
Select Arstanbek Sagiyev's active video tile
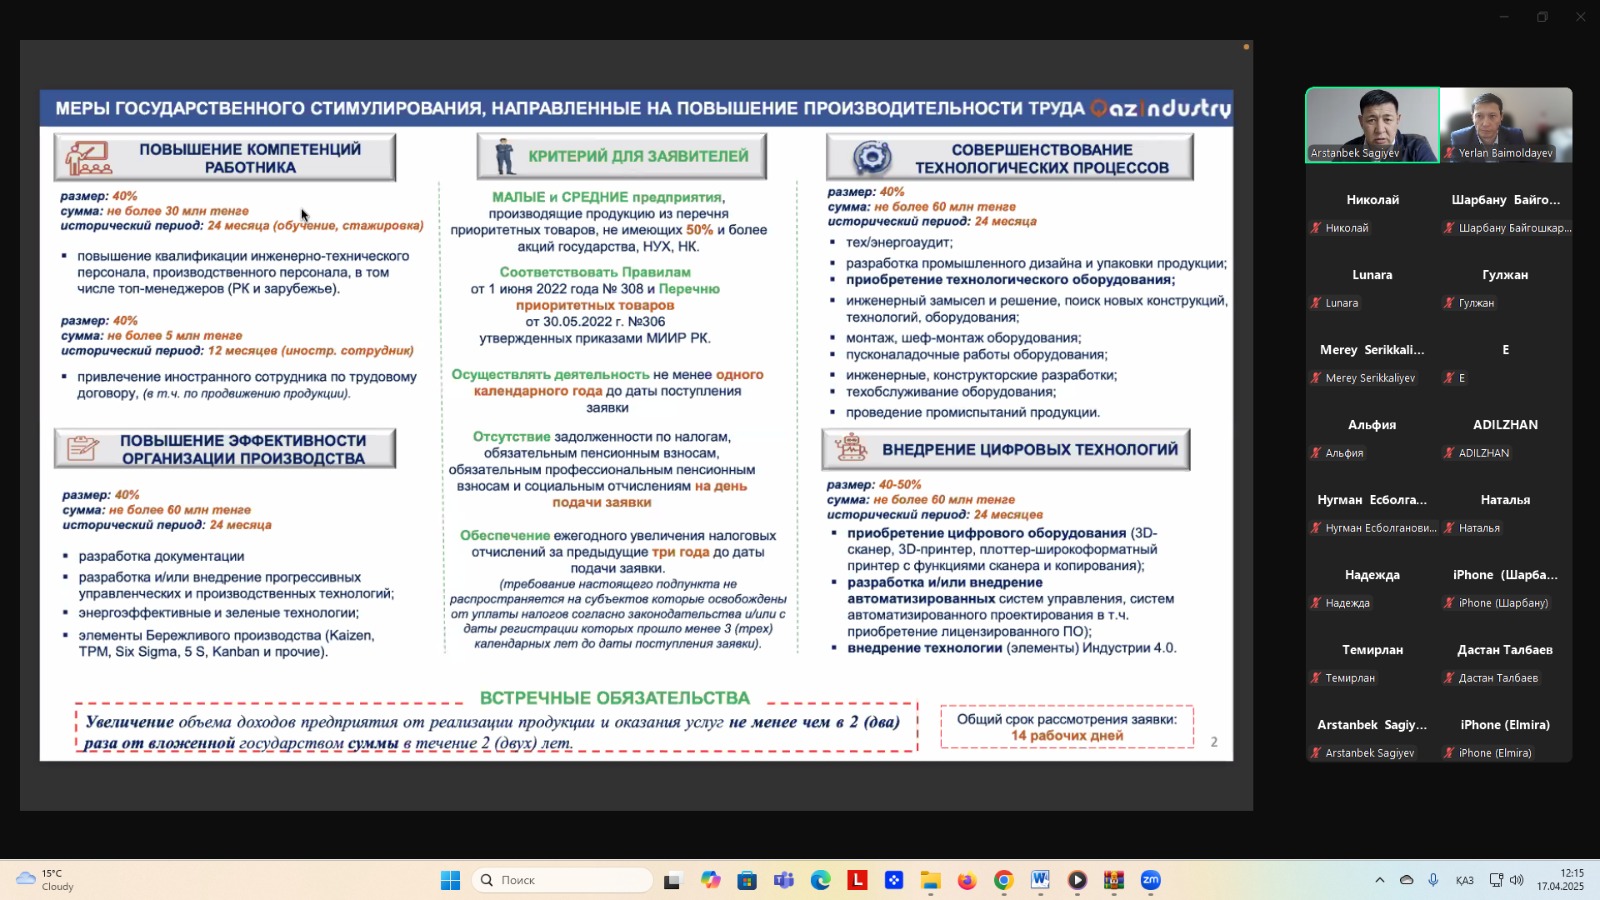tap(1372, 125)
